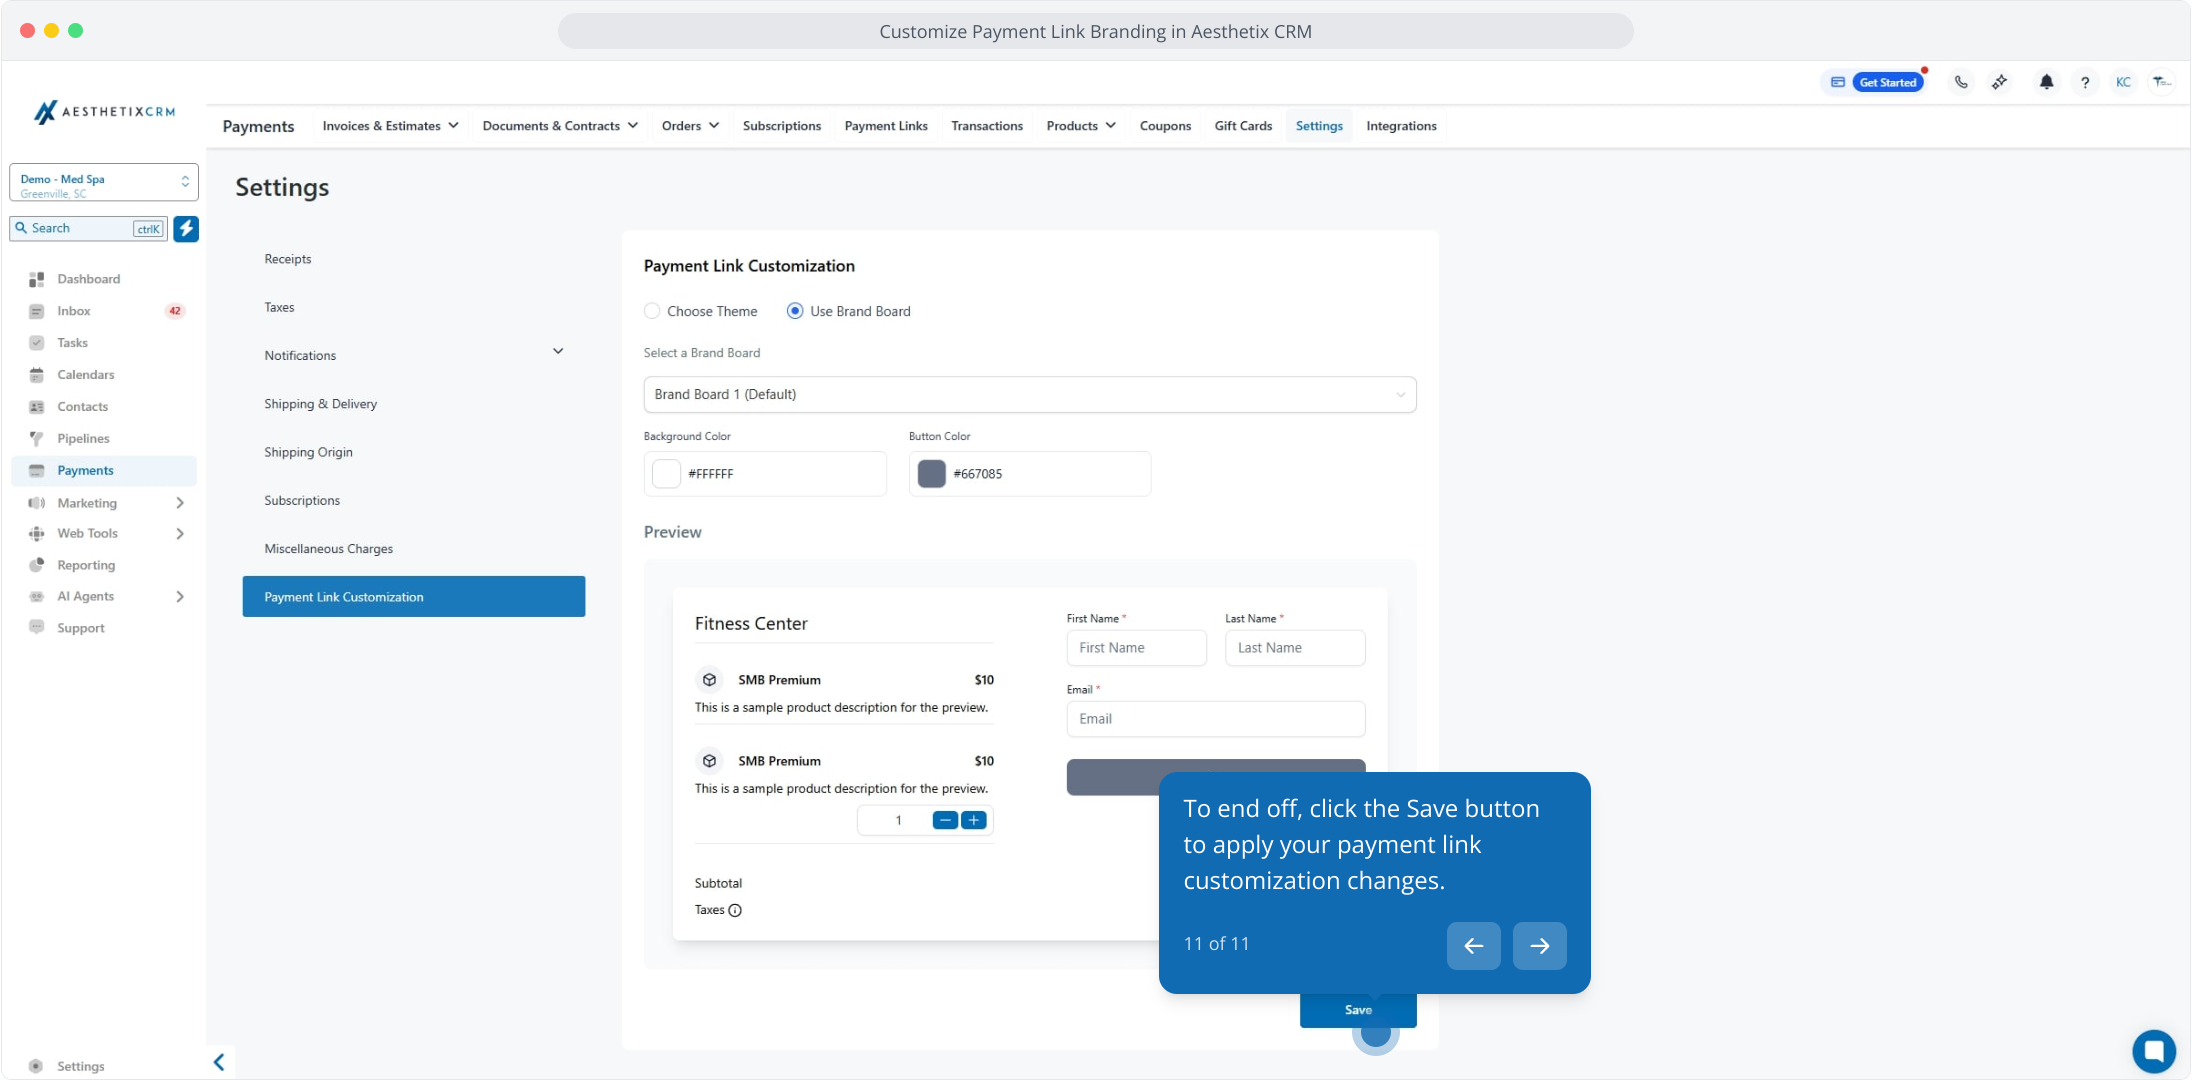Click the Button Color swatch
This screenshot has width=2192, height=1080.
coord(931,474)
